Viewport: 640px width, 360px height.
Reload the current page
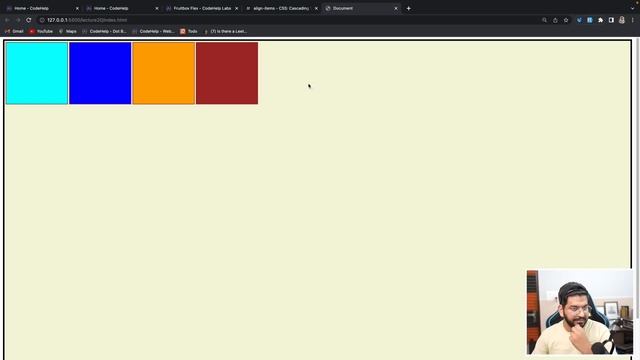(29, 20)
